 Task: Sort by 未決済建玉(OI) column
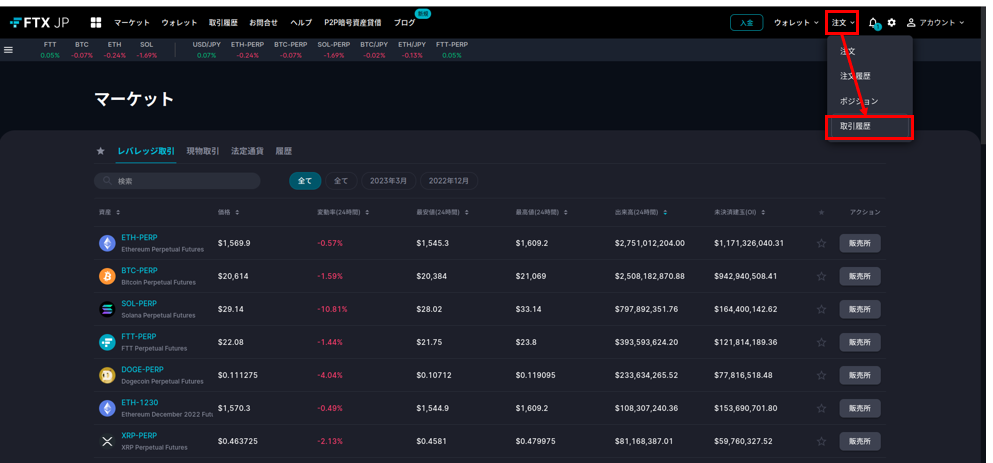pyautogui.click(x=740, y=212)
